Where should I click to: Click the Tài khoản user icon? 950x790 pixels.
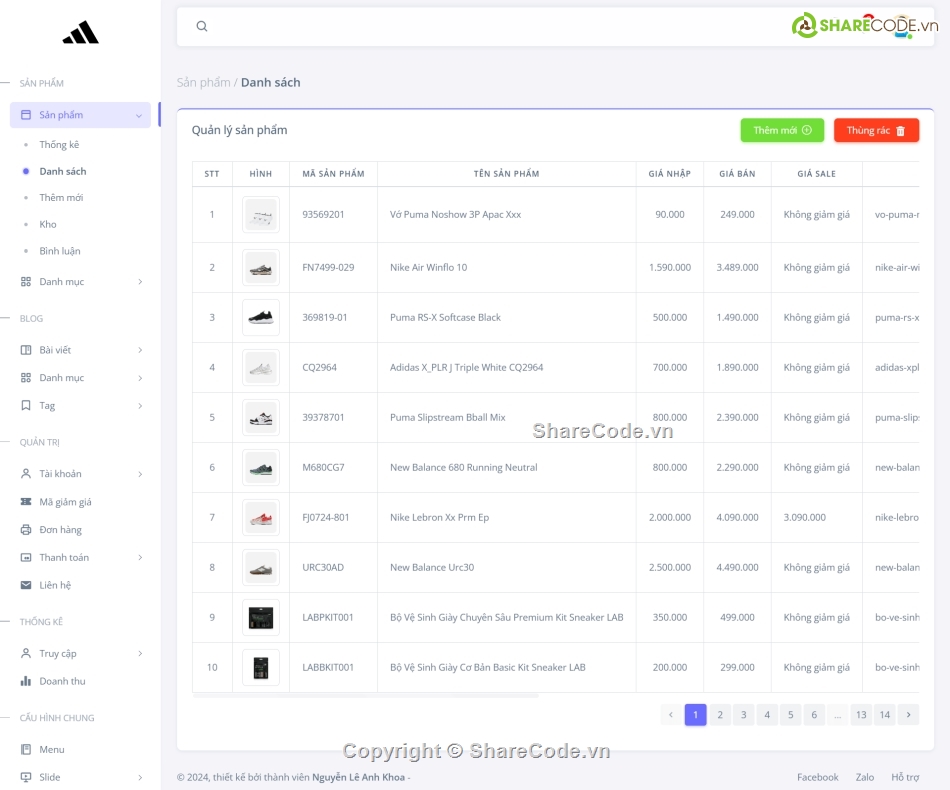25,474
